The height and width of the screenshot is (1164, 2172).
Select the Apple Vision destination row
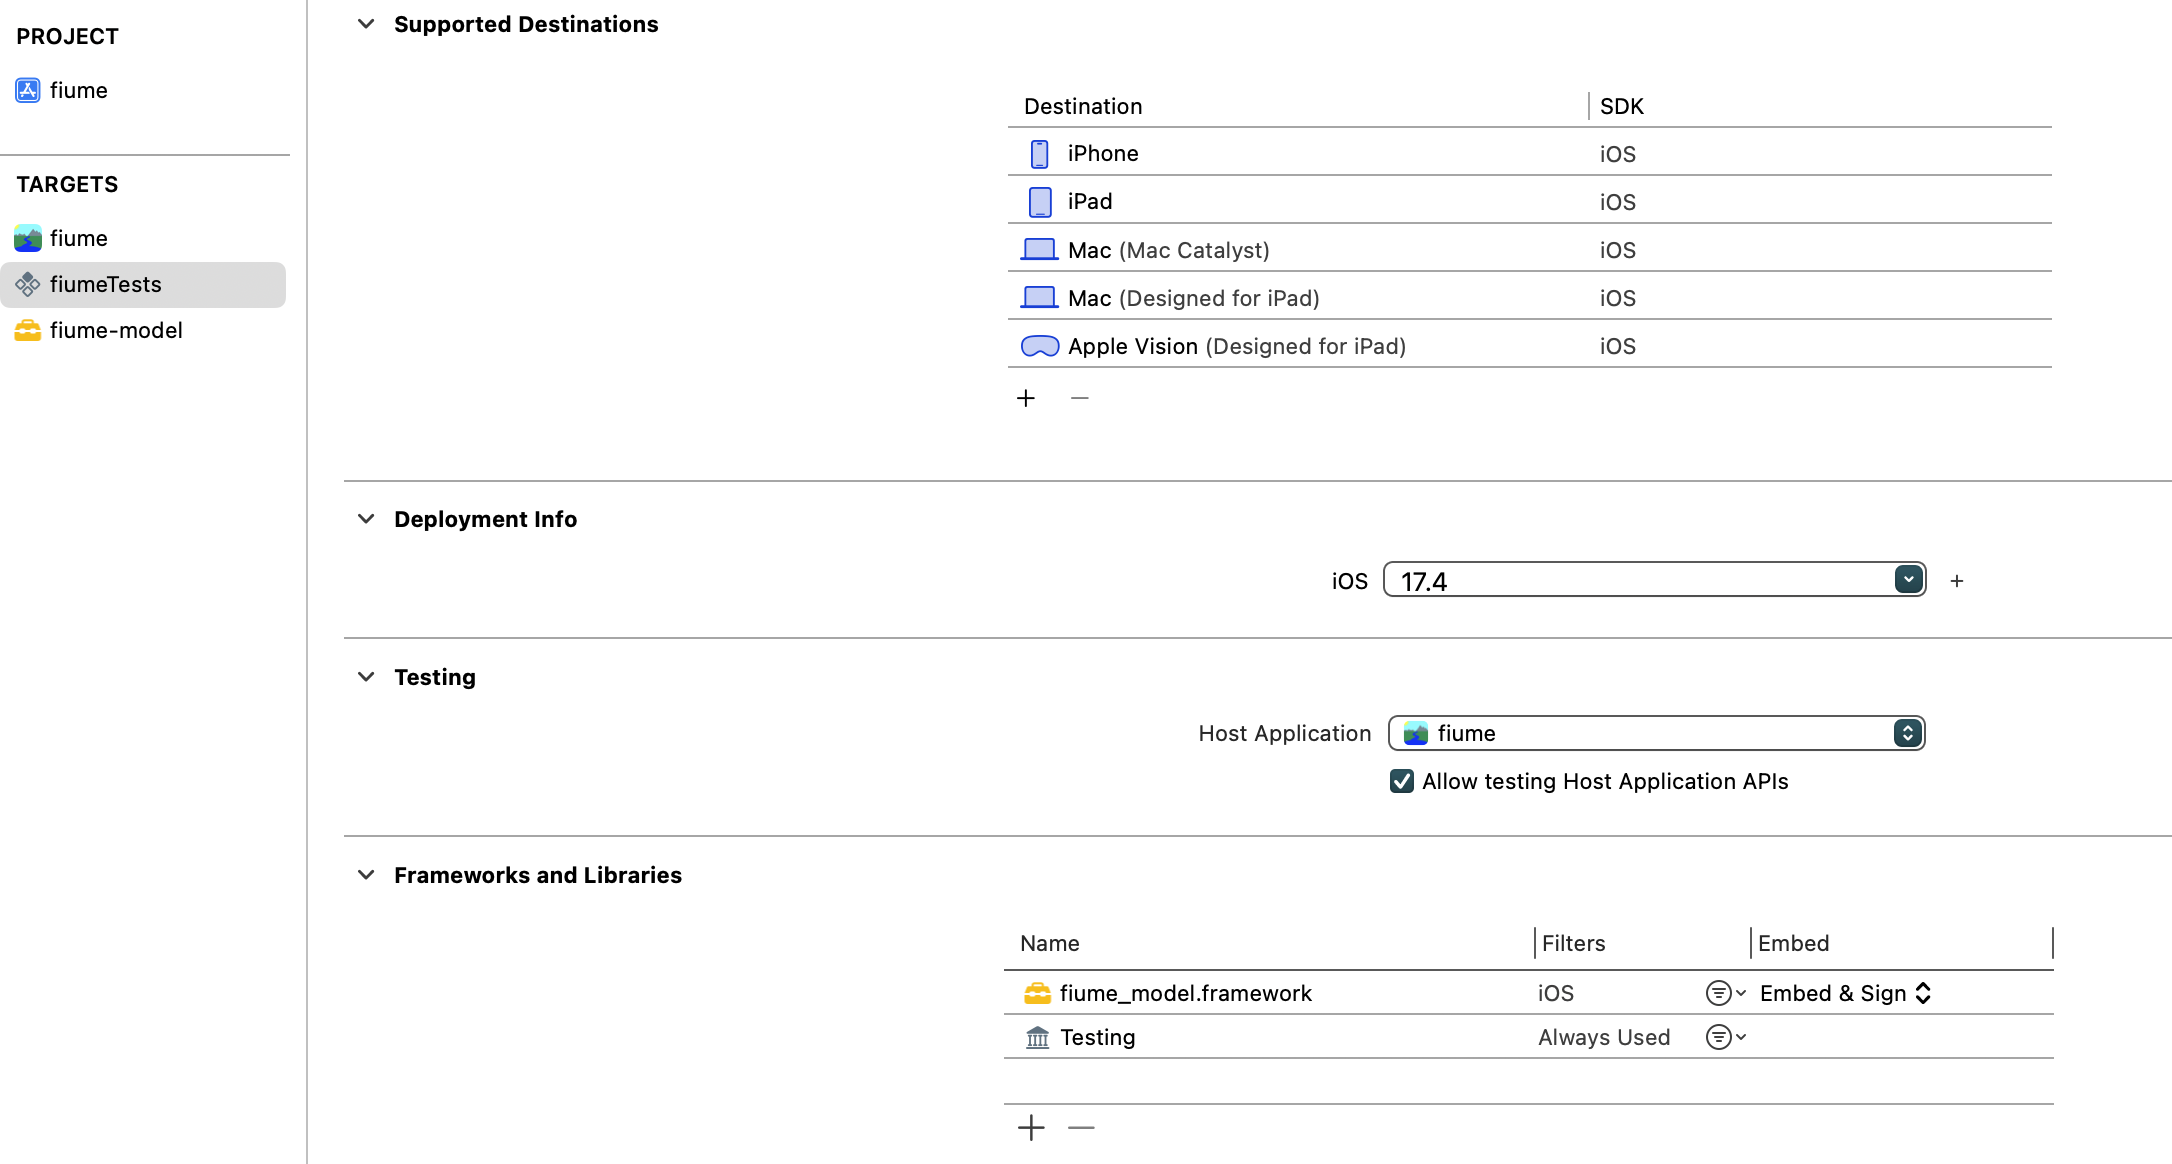pos(1530,345)
